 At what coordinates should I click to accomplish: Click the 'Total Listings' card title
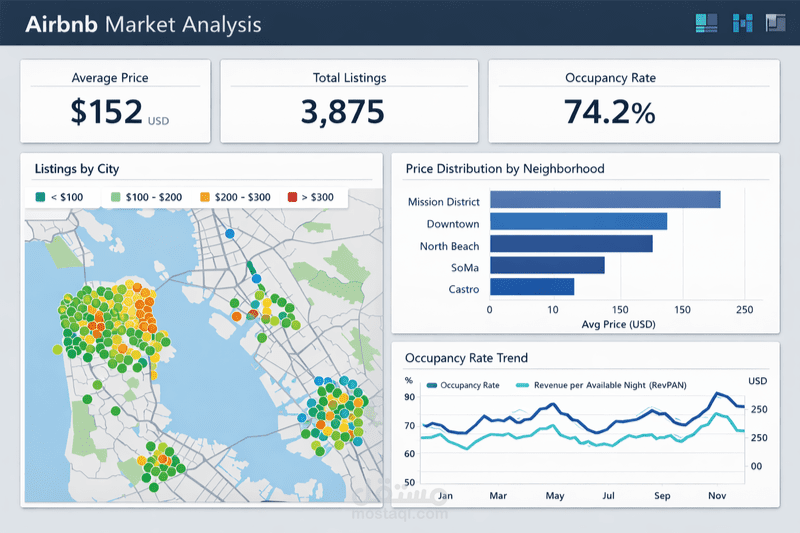click(x=349, y=78)
